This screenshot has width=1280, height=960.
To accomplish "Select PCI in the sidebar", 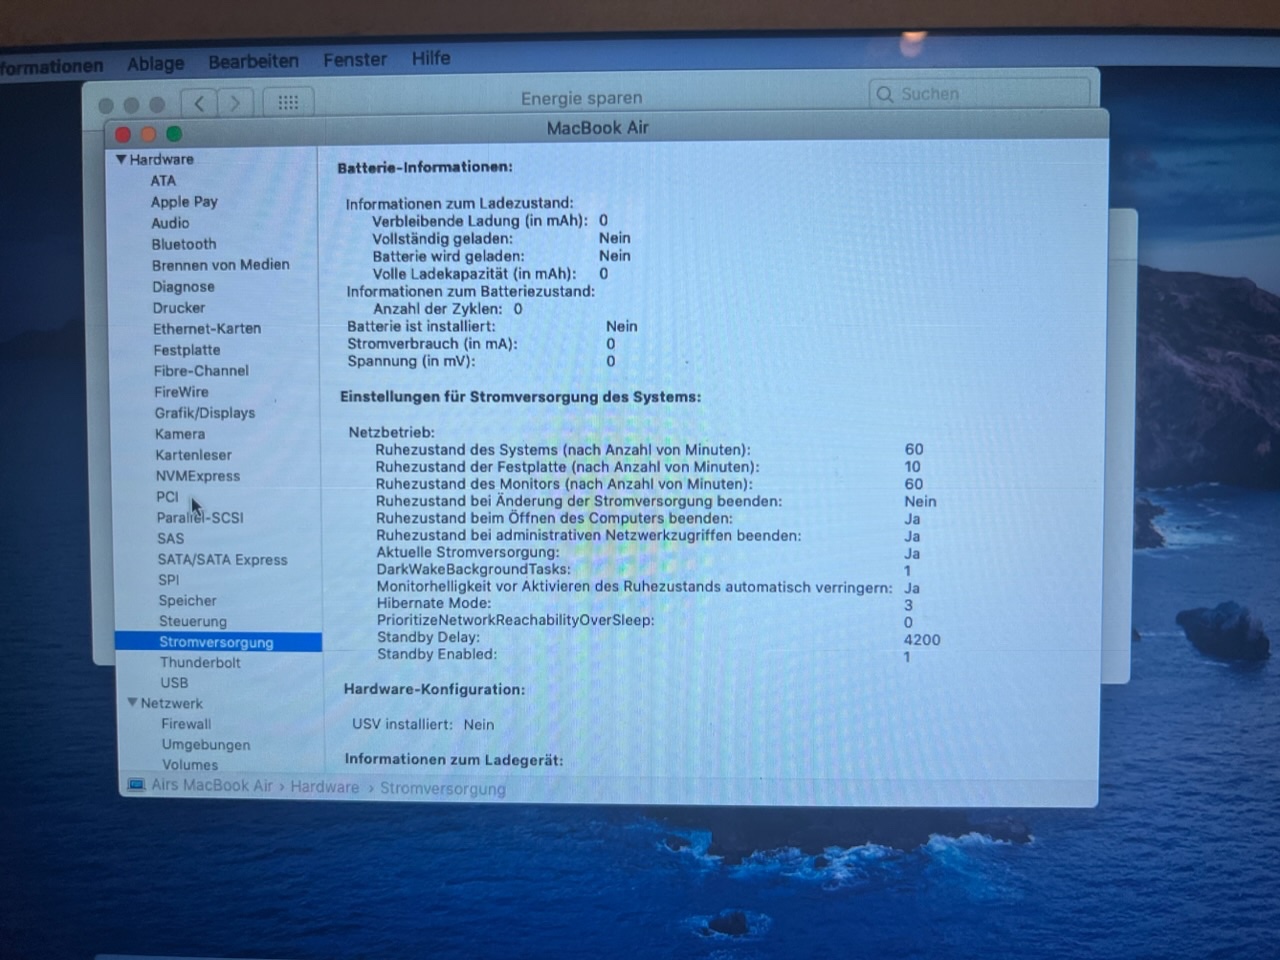I will tap(167, 497).
